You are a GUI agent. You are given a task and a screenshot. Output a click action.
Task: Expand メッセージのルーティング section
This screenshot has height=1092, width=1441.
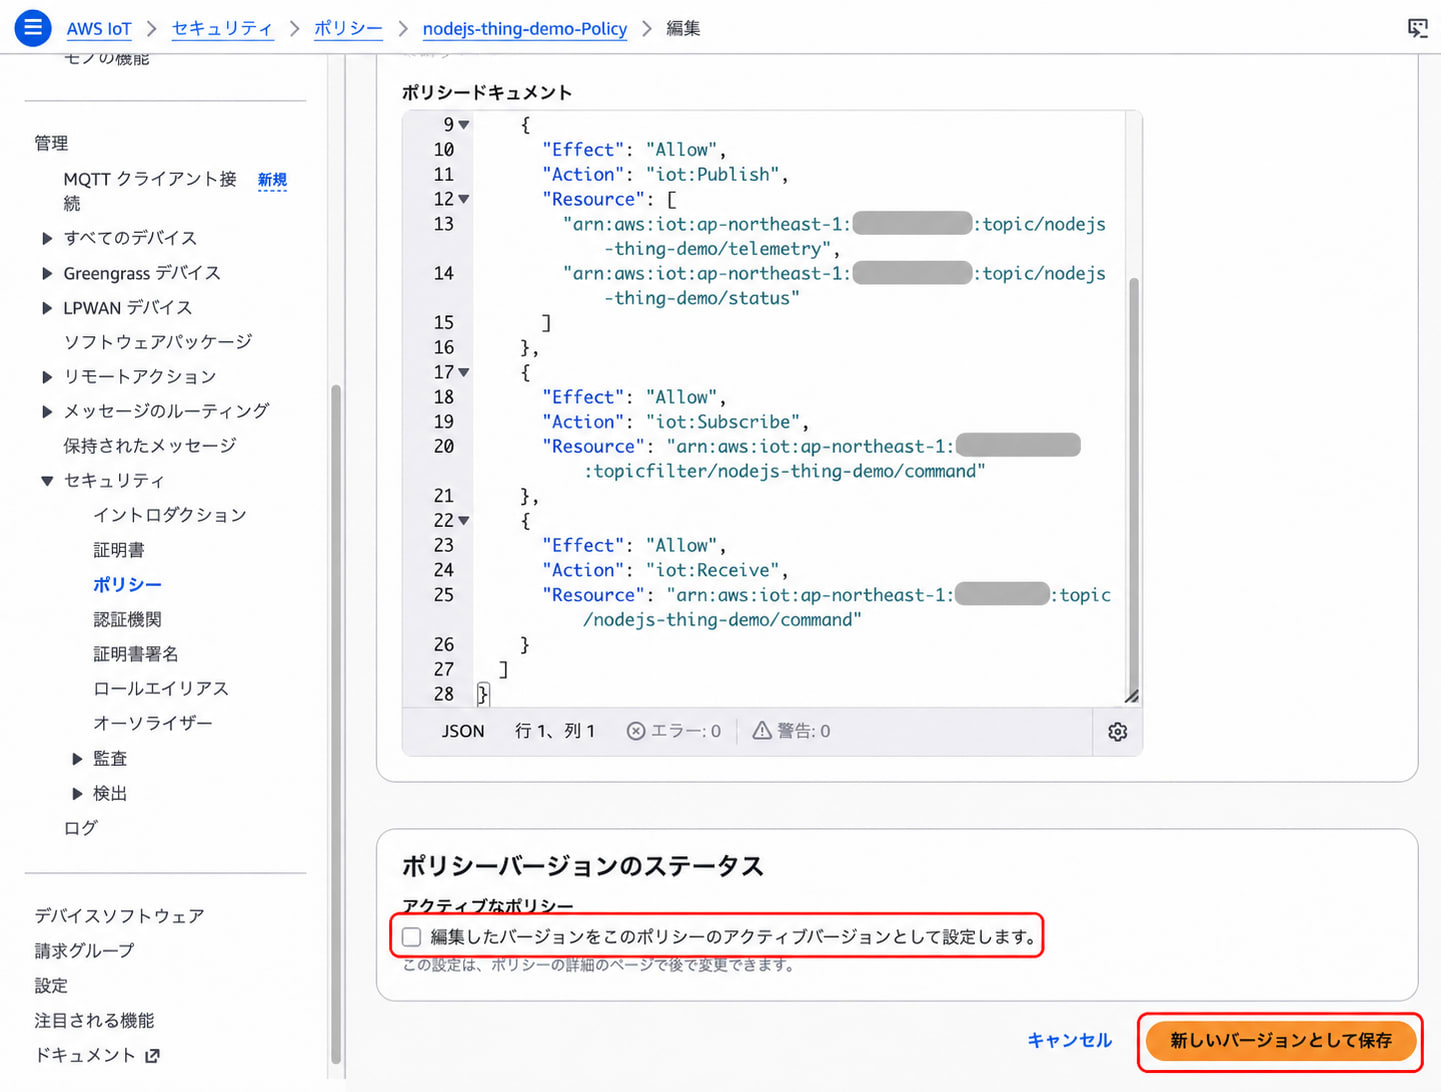[x=47, y=411]
